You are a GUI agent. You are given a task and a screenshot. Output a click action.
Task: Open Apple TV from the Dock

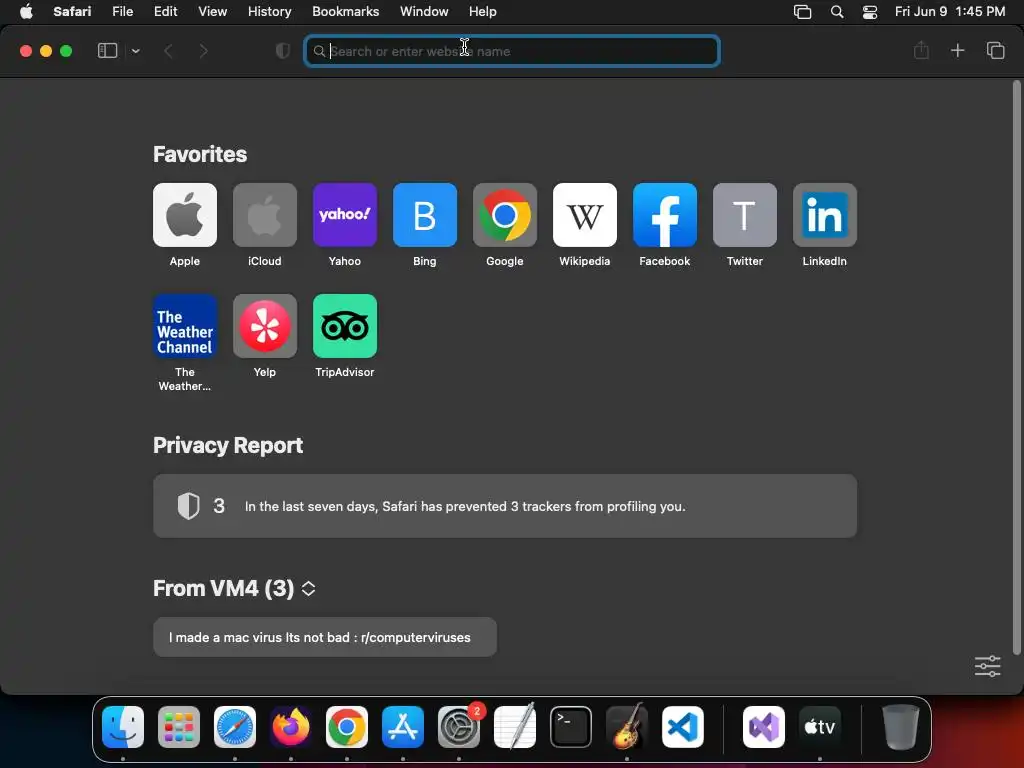click(820, 727)
